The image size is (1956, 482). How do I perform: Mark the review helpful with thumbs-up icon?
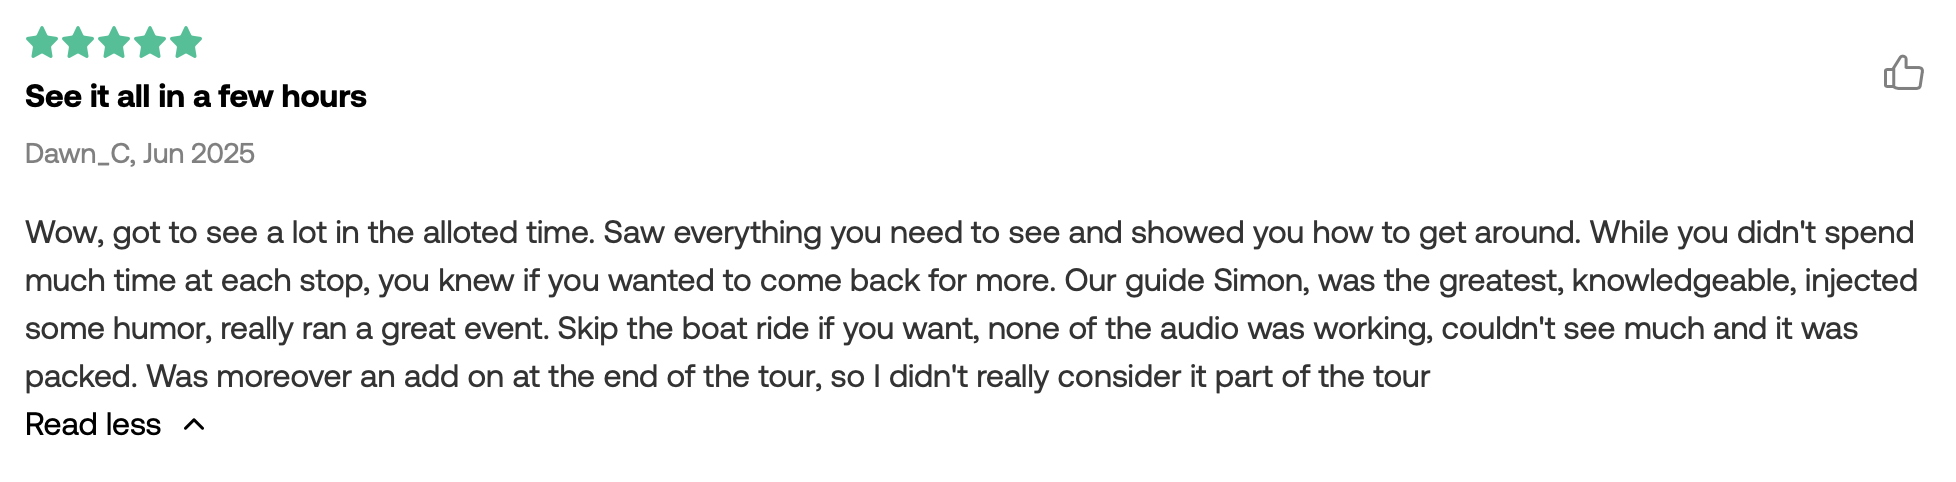pos(1903,73)
